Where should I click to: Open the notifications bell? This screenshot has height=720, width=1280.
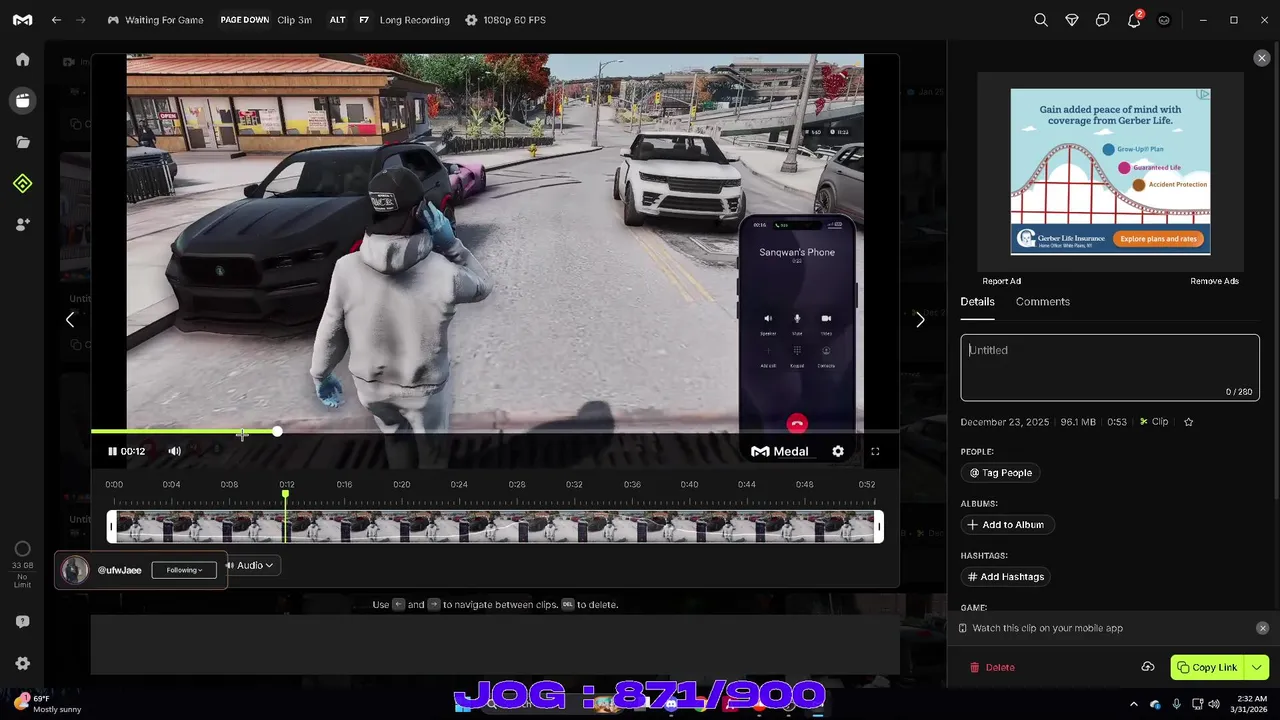click(1134, 20)
